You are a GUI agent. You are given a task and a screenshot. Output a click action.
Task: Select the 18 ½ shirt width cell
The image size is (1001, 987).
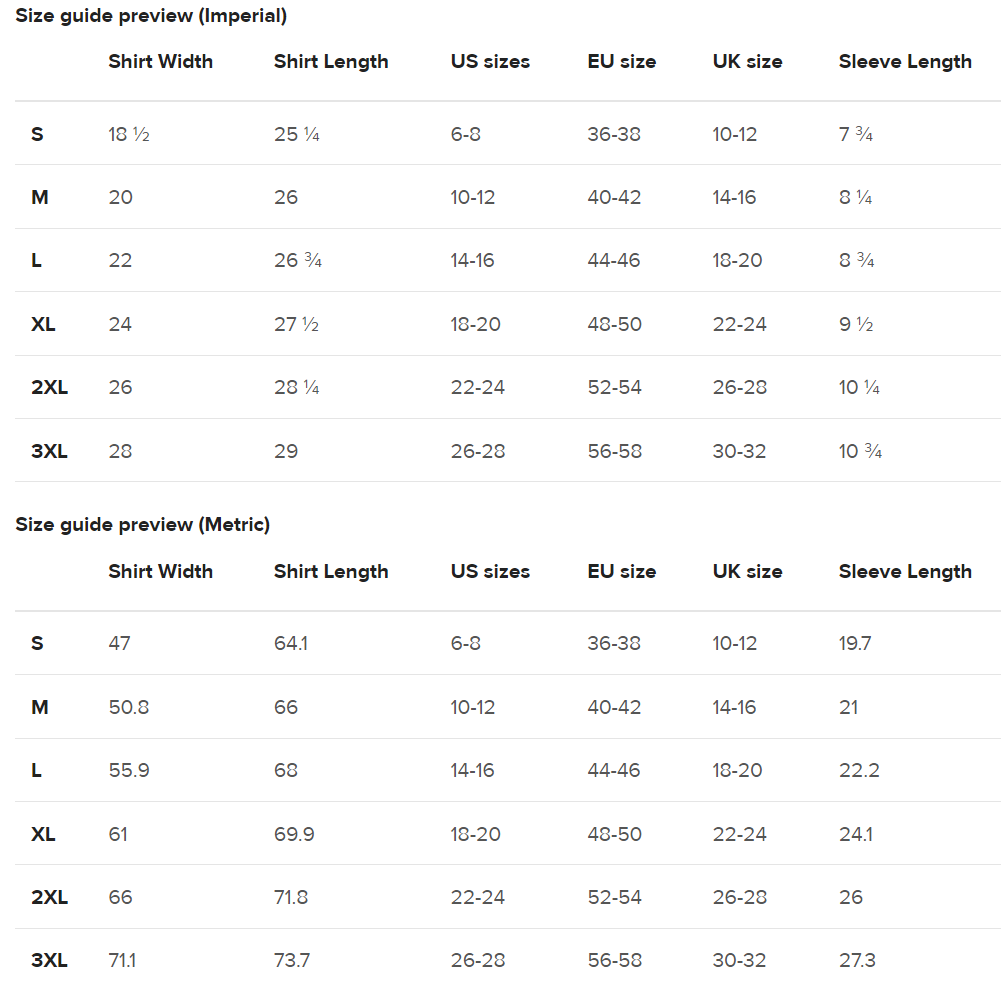pyautogui.click(x=129, y=134)
